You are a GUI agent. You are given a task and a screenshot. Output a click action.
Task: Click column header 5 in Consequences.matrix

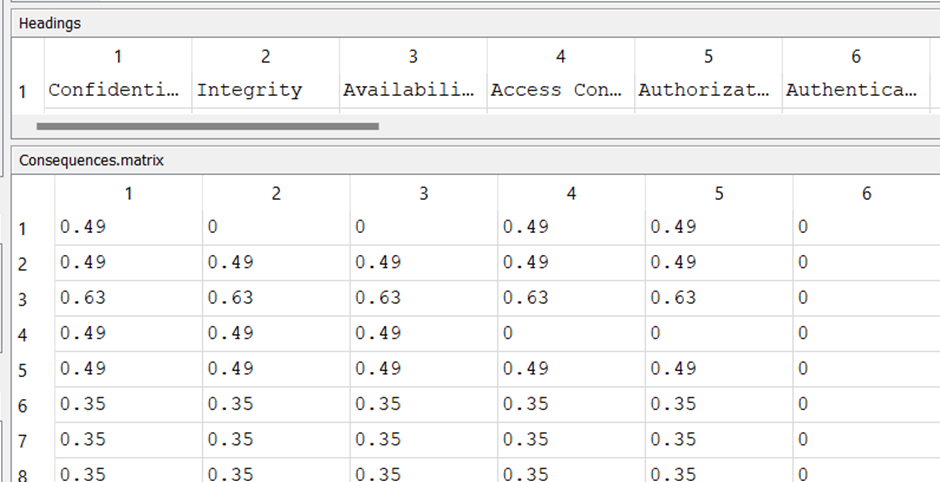click(x=718, y=193)
